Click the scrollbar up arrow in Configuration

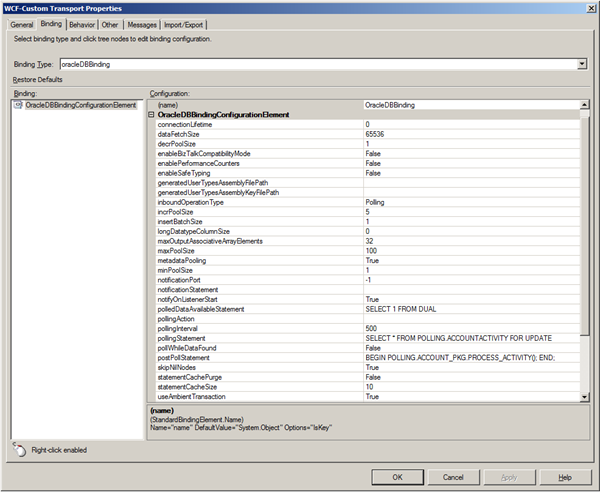(x=584, y=104)
